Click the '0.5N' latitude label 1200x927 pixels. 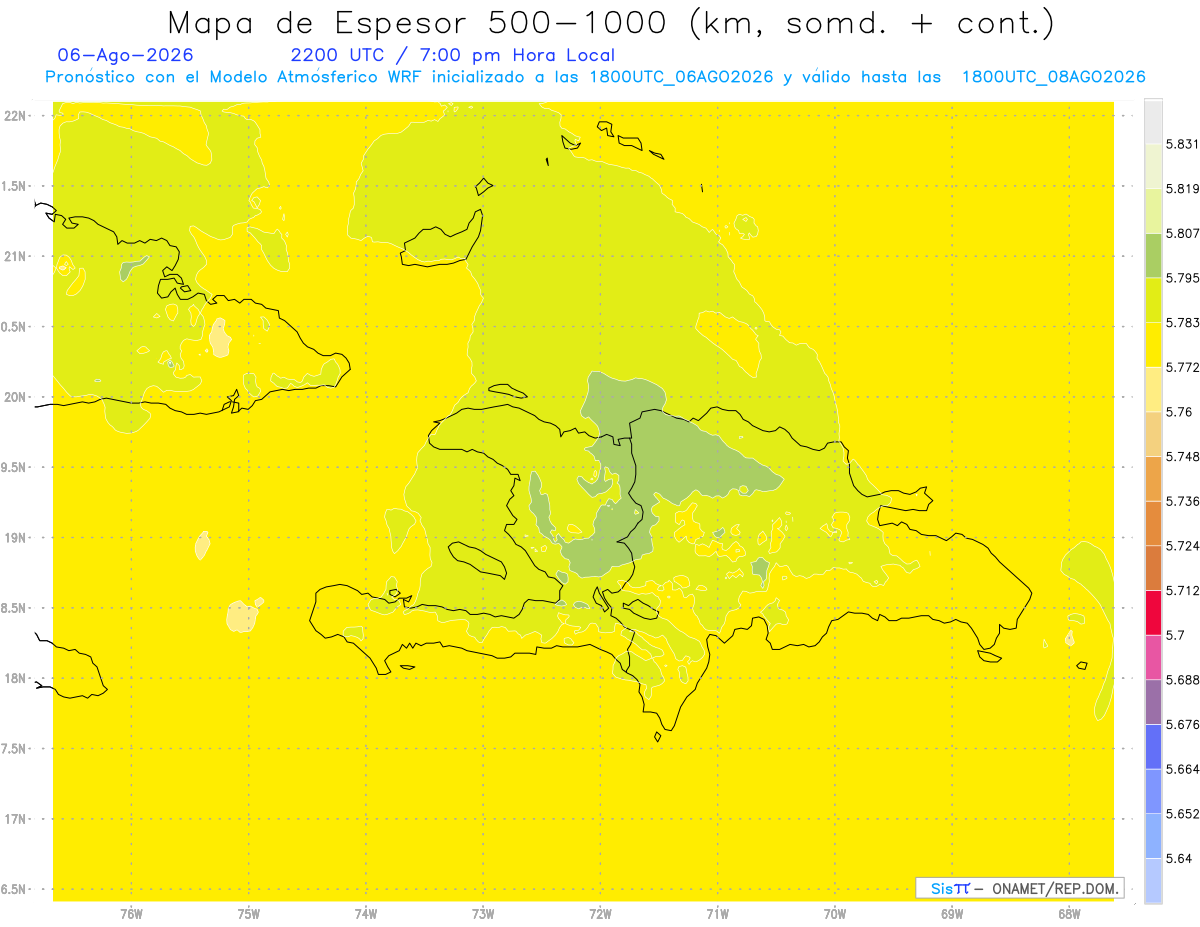pyautogui.click(x=15, y=327)
